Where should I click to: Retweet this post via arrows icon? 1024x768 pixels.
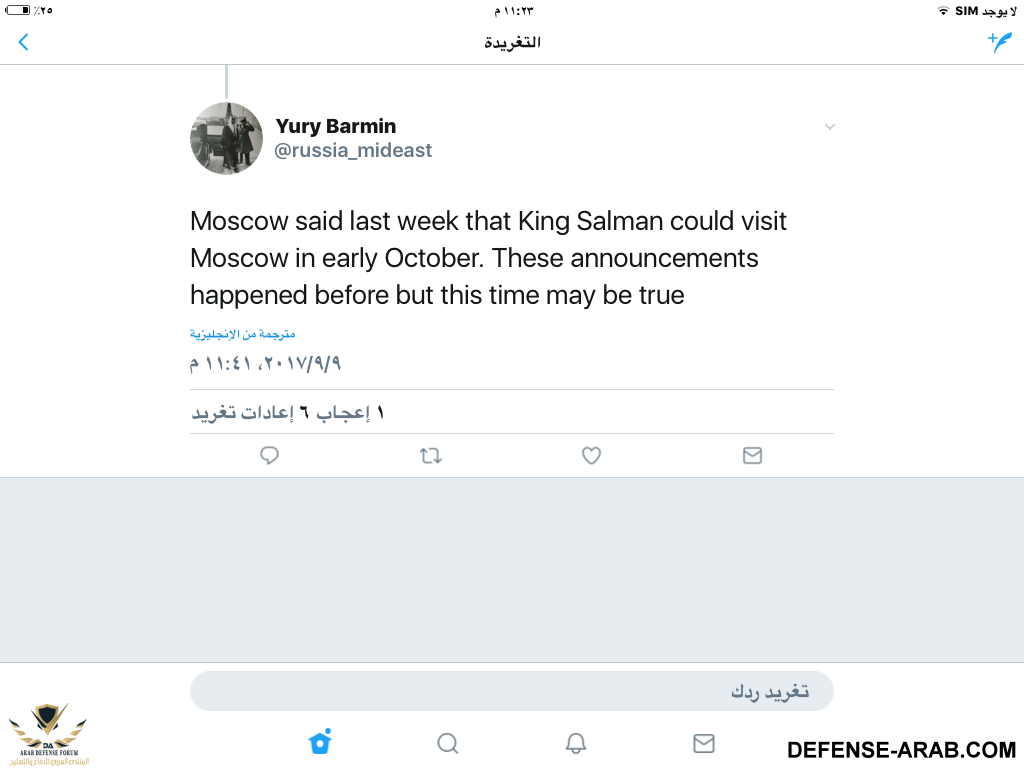pyautogui.click(x=431, y=455)
